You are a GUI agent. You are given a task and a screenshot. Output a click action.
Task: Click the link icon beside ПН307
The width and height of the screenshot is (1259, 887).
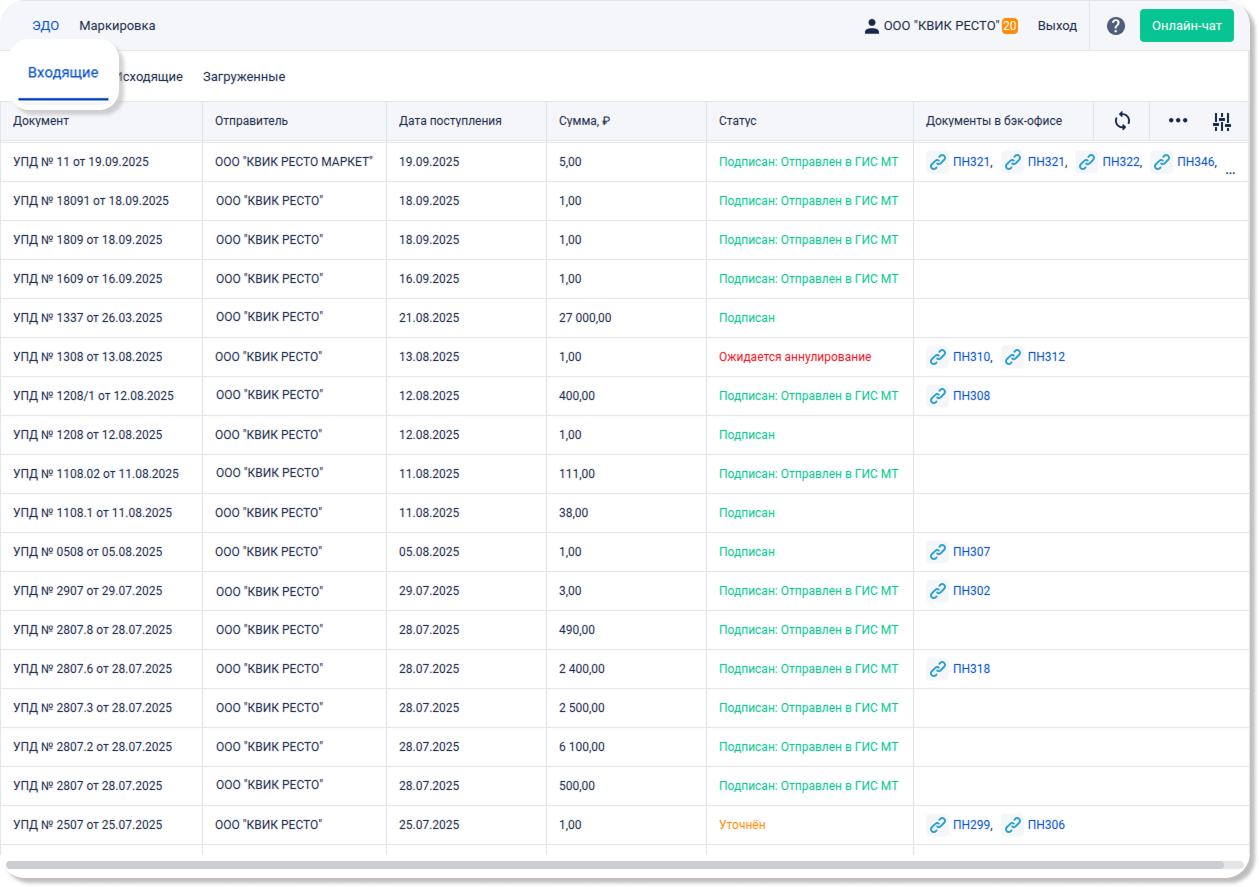pyautogui.click(x=937, y=552)
